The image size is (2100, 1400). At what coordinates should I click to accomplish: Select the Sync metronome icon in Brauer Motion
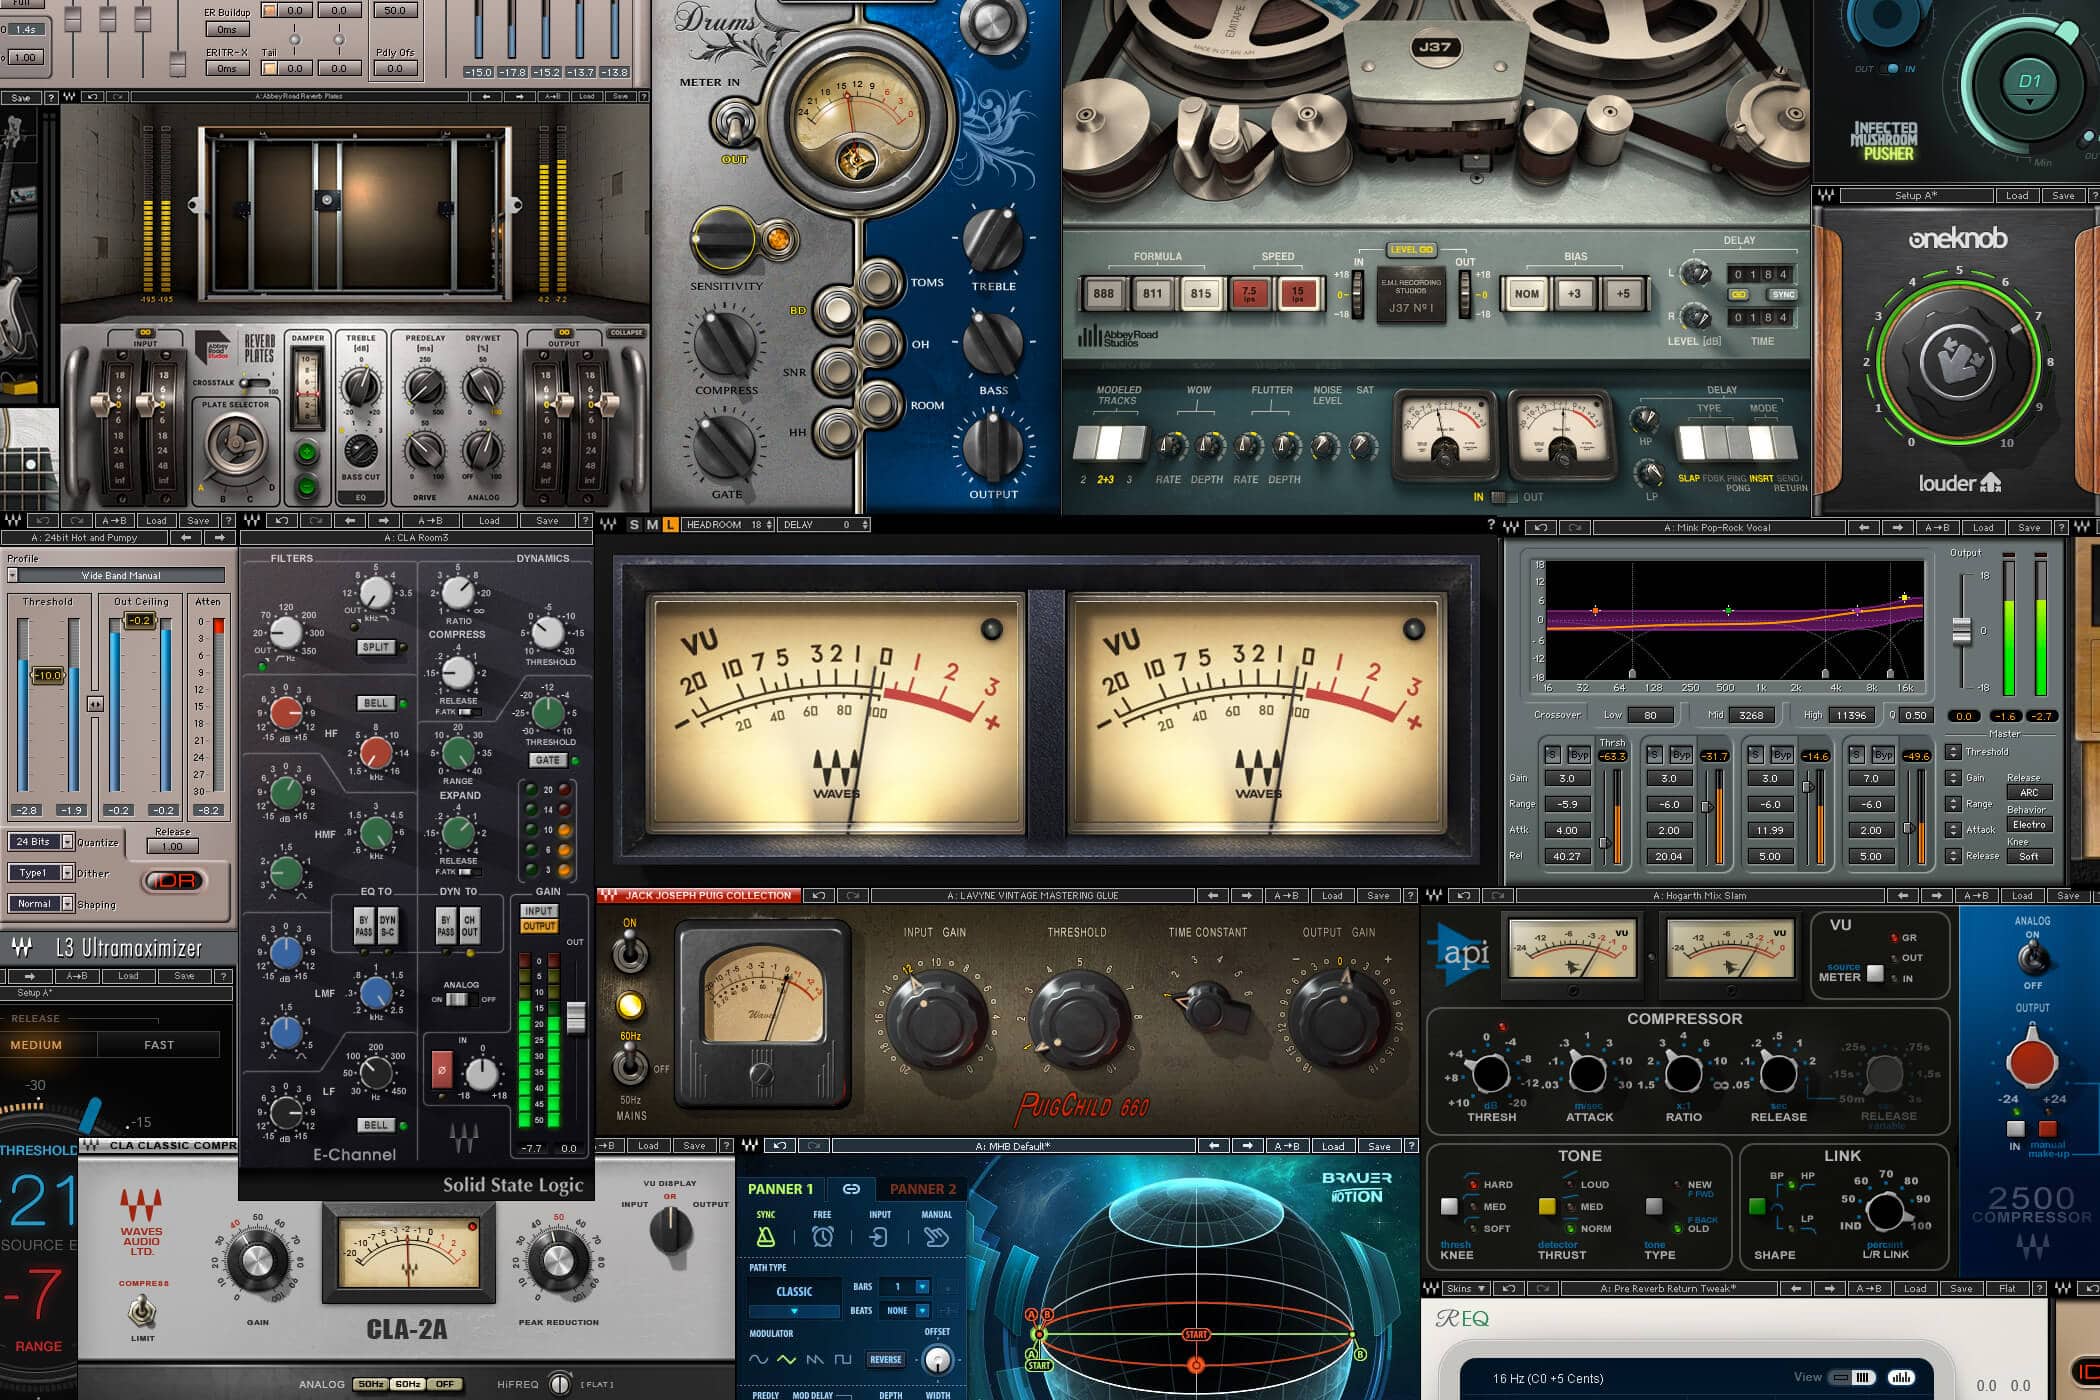766,1237
